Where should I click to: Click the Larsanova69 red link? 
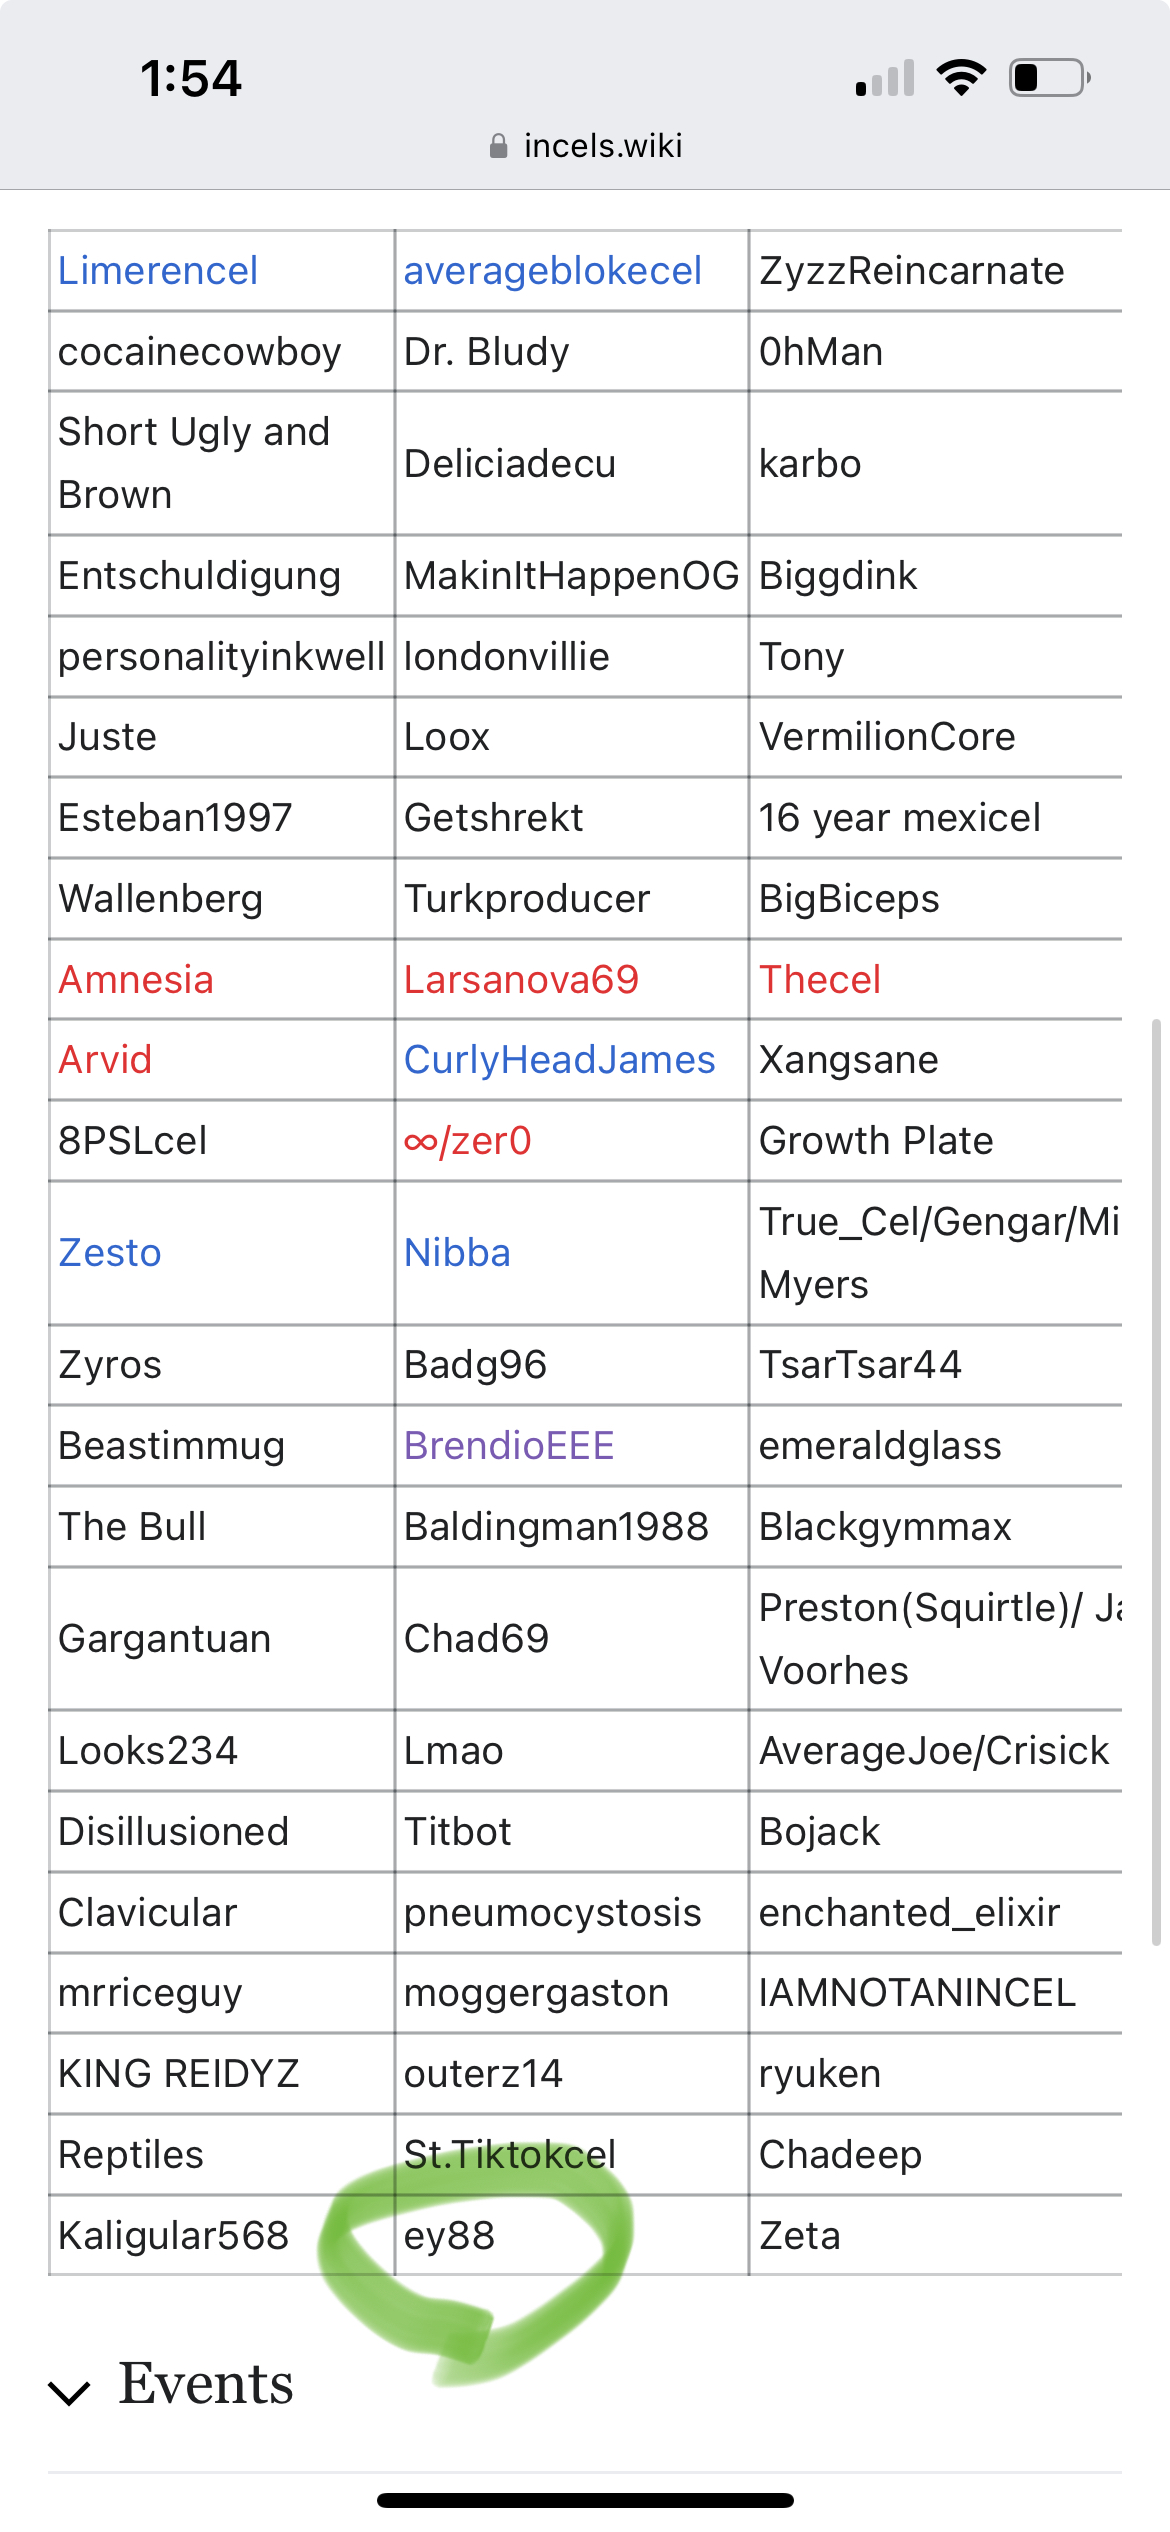click(521, 980)
